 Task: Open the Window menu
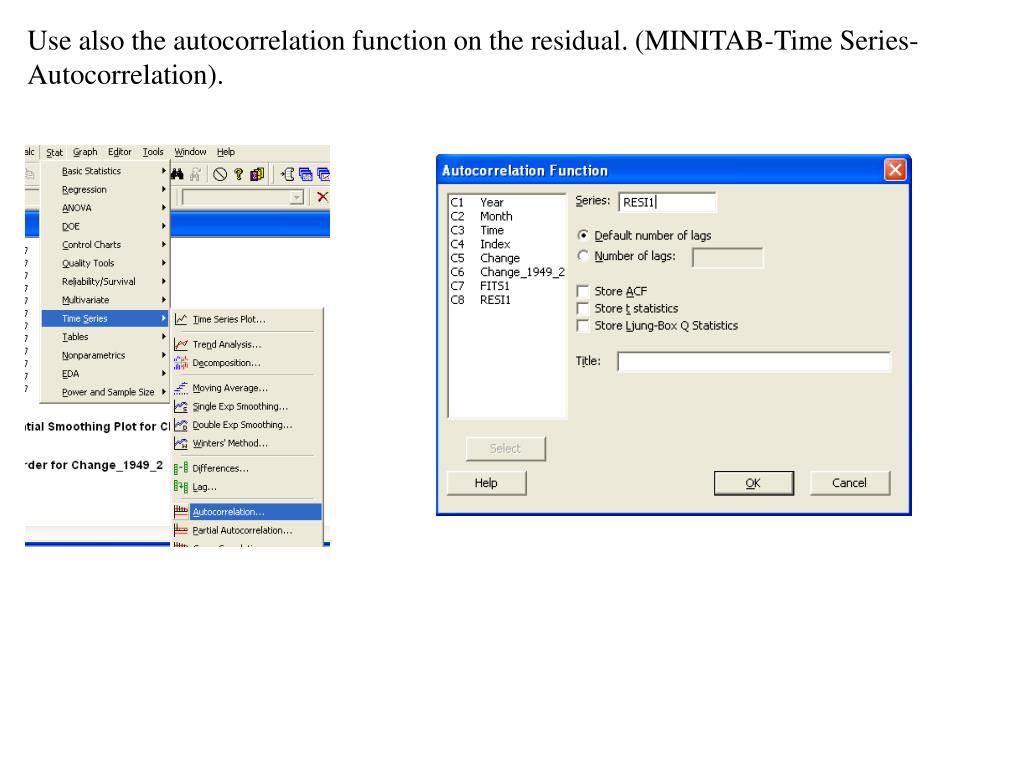tap(190, 152)
